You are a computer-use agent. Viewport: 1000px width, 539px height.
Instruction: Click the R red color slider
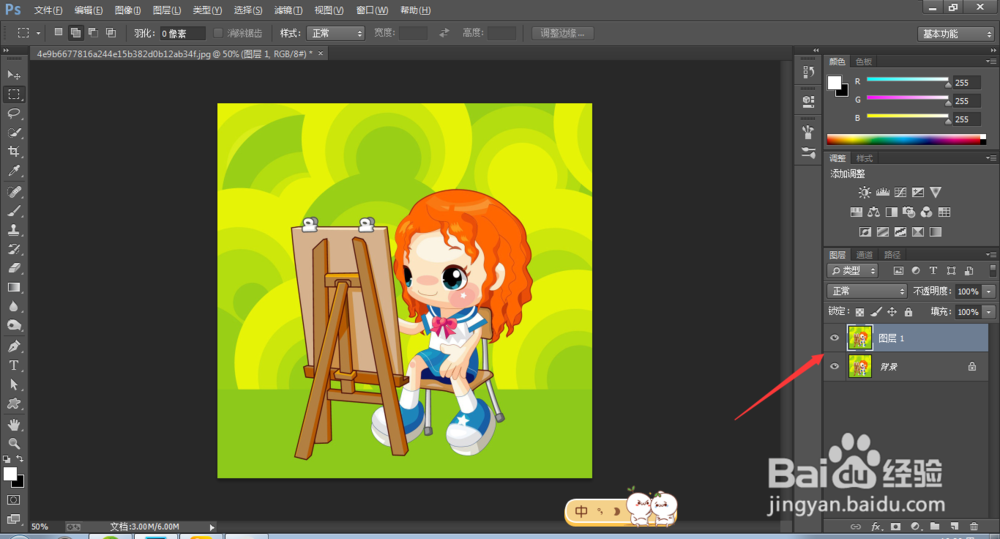[x=908, y=80]
